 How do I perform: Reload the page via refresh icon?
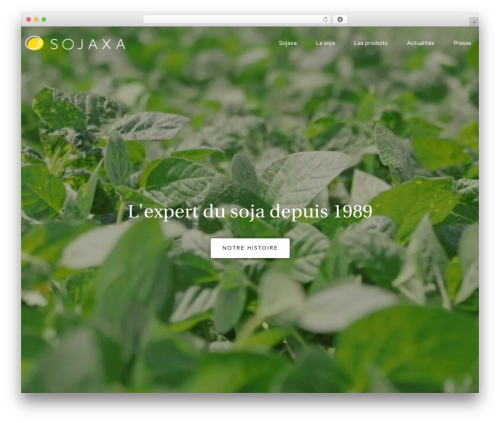[x=325, y=20]
